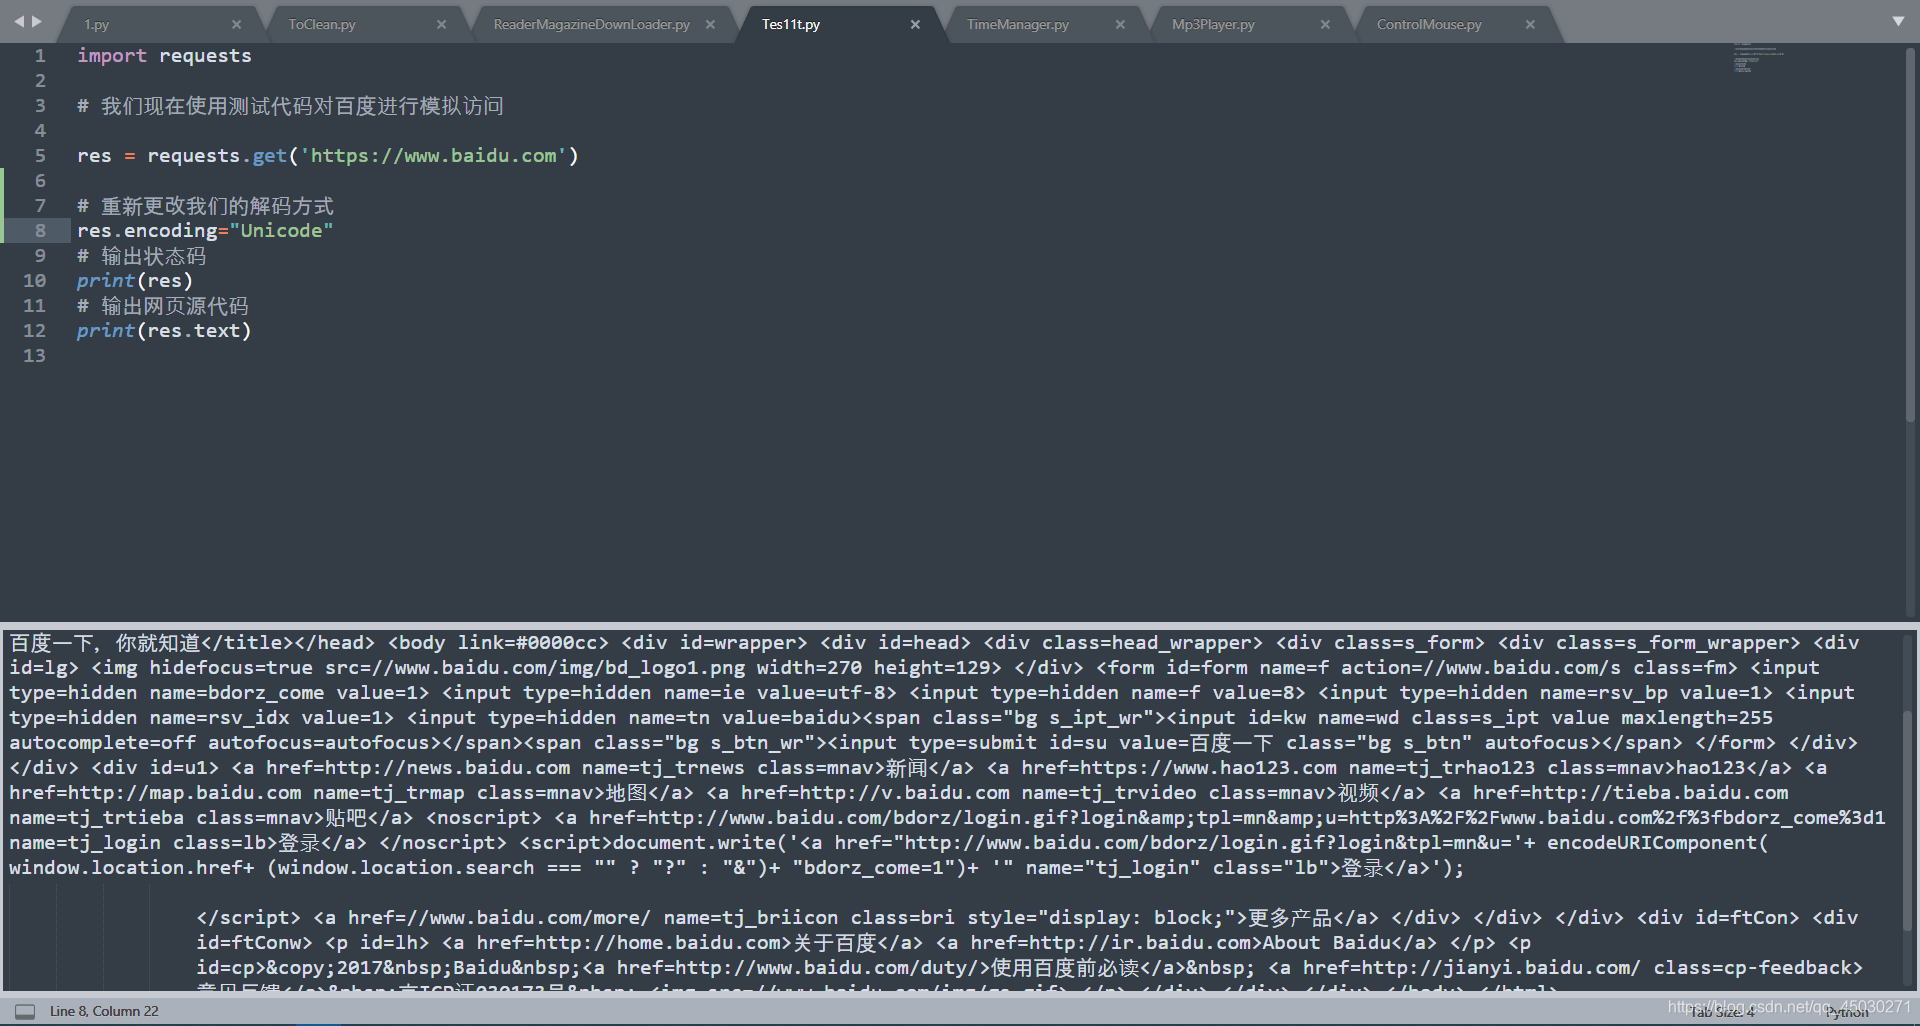Click comment '# 输出状态码' on line 9
The image size is (1920, 1026).
tap(141, 256)
